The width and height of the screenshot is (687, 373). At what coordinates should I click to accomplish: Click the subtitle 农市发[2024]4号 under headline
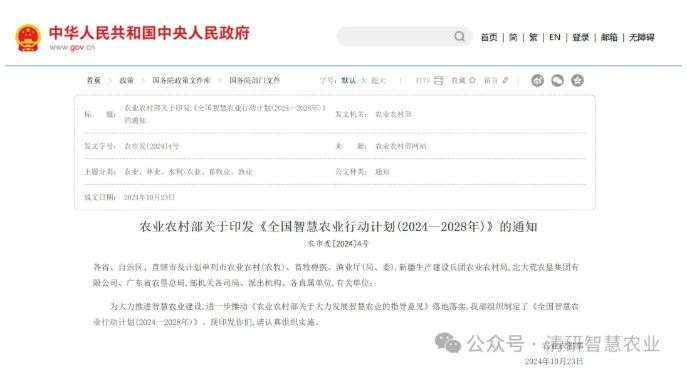tap(338, 244)
